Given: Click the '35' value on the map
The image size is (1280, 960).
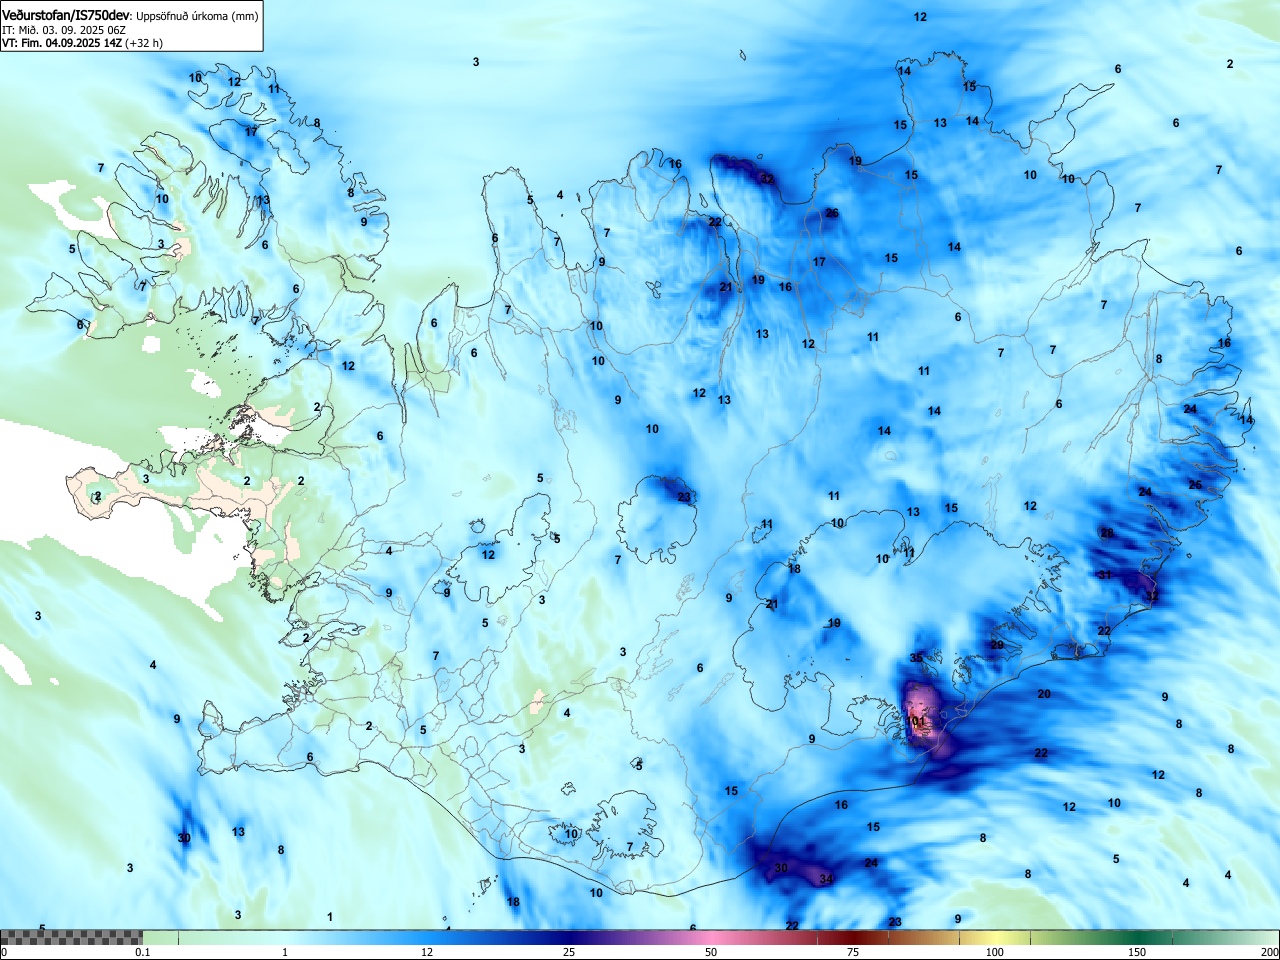Looking at the screenshot, I should (x=916, y=658).
